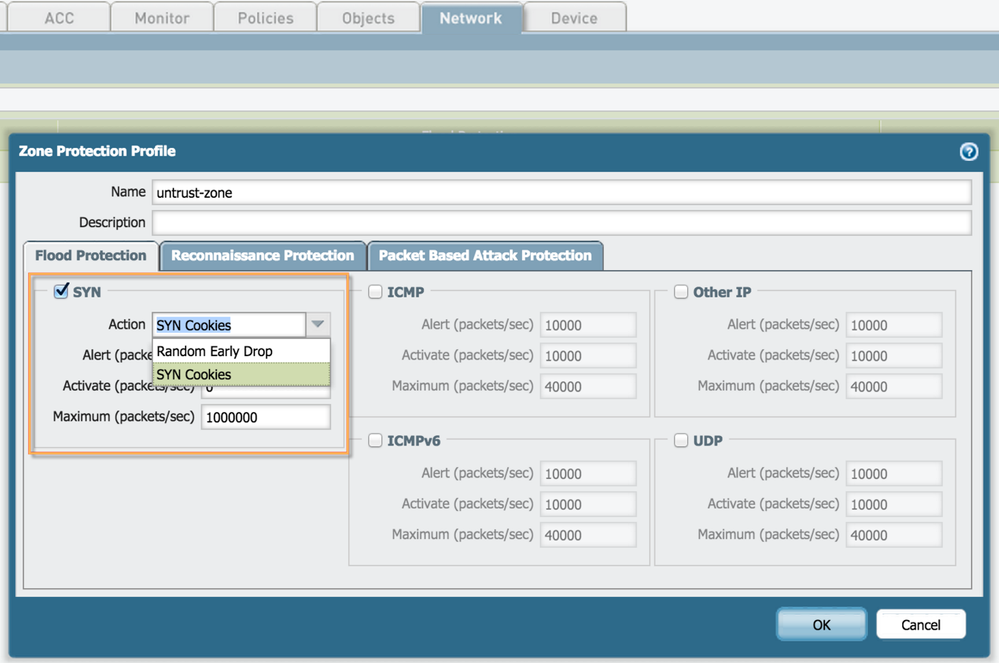The width and height of the screenshot is (999, 663).
Task: Choose Random Early Drop from the list
Action: point(241,351)
